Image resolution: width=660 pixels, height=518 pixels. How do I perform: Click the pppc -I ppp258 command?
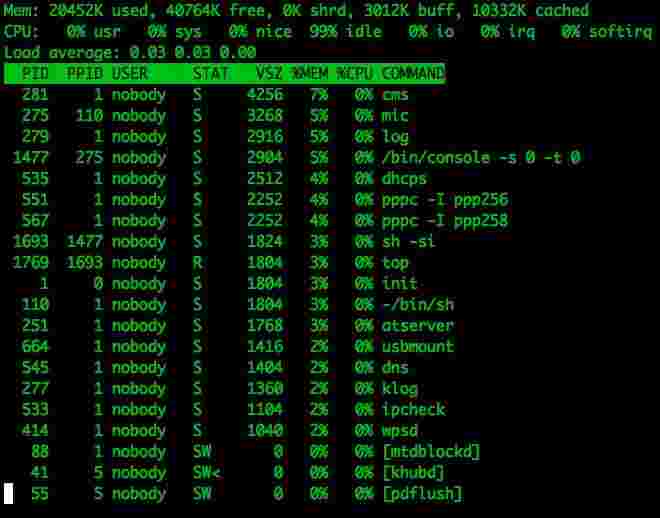[x=445, y=220]
